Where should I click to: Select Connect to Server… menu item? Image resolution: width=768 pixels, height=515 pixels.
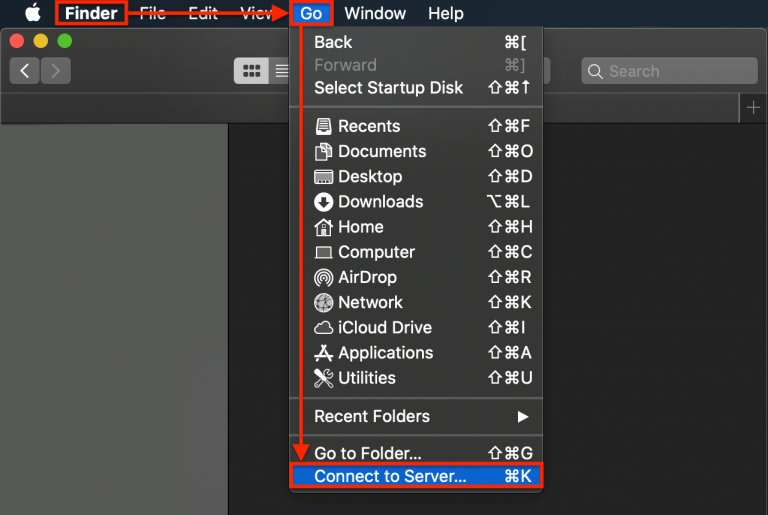click(x=415, y=477)
